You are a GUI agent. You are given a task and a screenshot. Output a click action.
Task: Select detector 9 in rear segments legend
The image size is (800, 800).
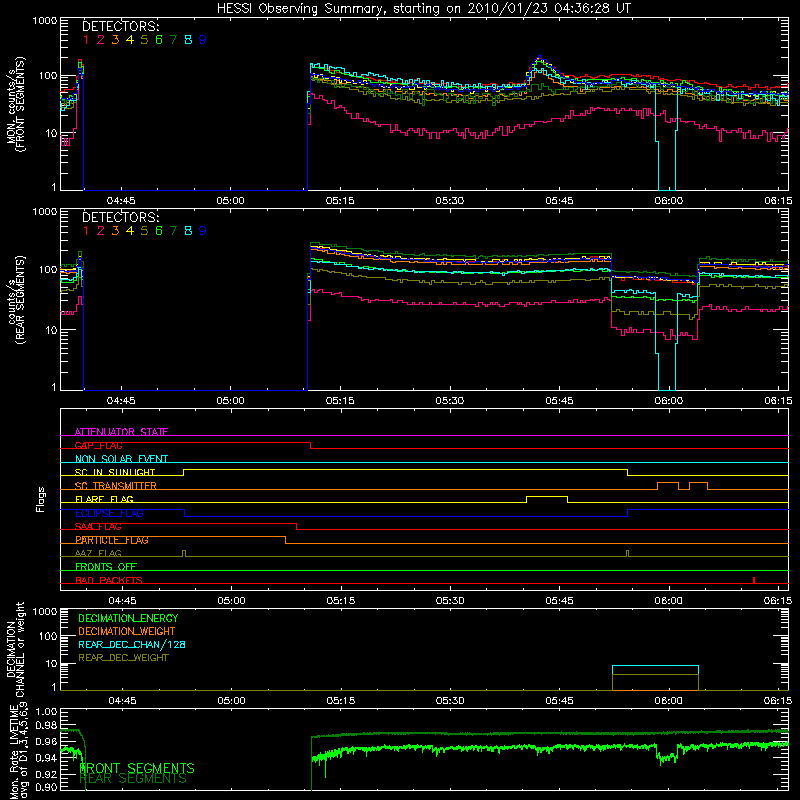click(x=203, y=231)
